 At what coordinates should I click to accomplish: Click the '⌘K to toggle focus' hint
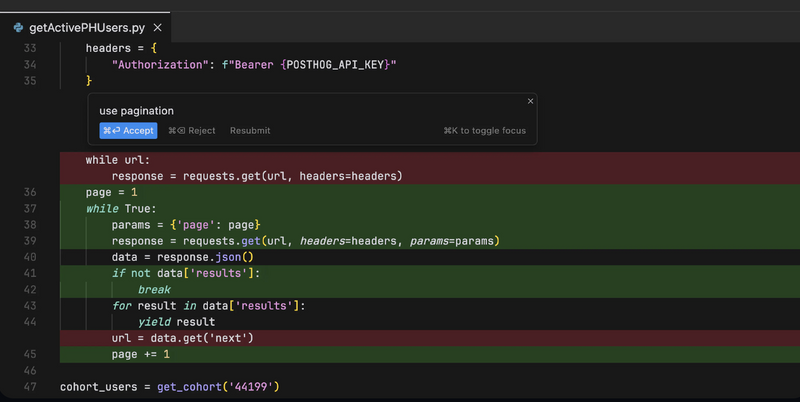[485, 131]
